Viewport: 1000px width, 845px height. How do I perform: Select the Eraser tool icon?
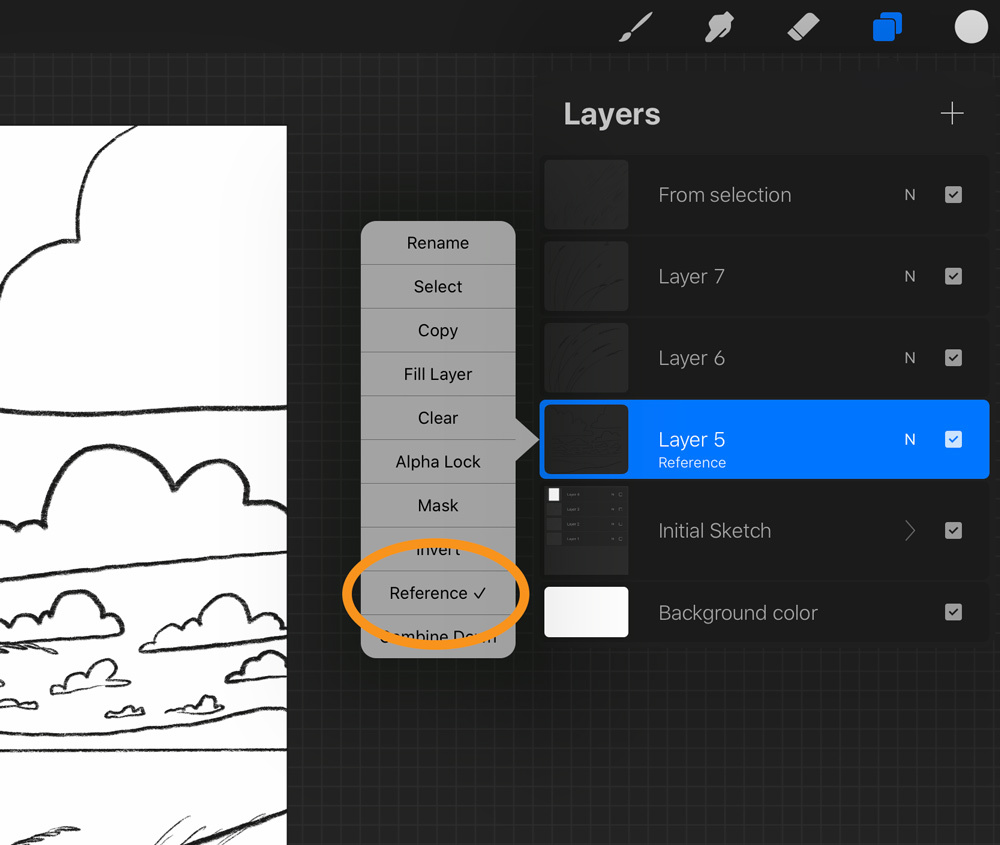point(803,27)
